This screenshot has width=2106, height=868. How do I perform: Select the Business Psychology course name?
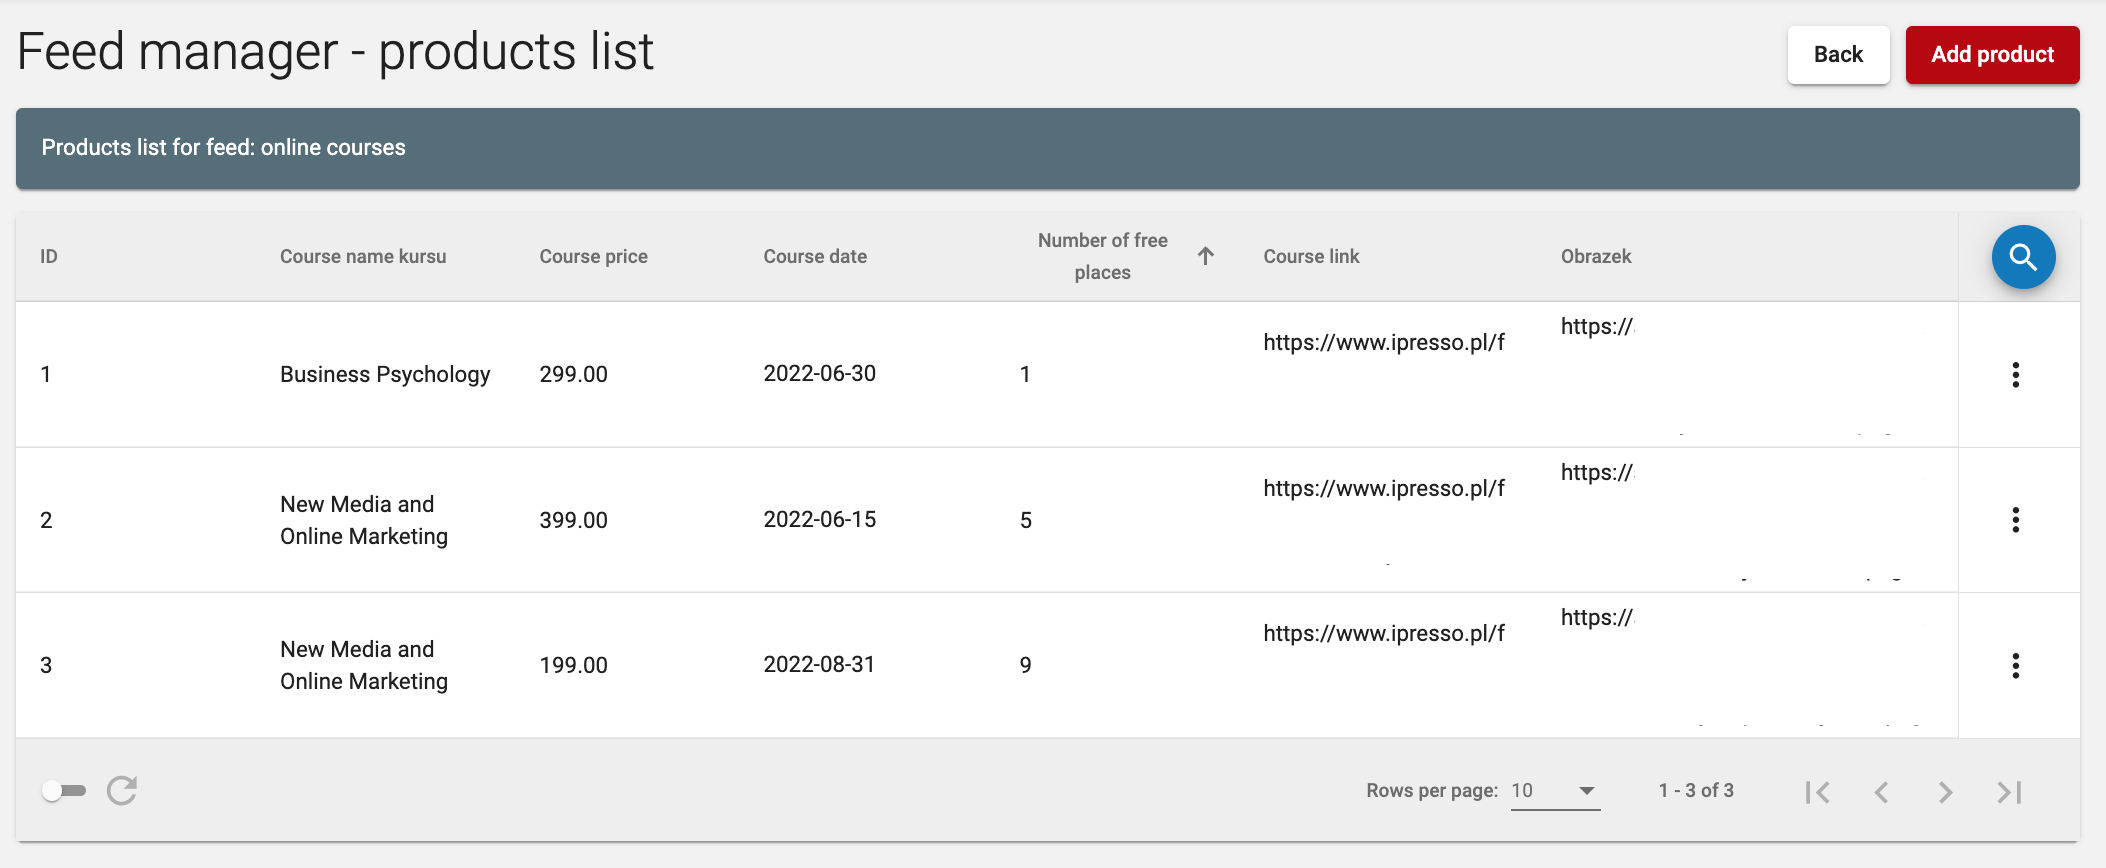pyautogui.click(x=385, y=374)
